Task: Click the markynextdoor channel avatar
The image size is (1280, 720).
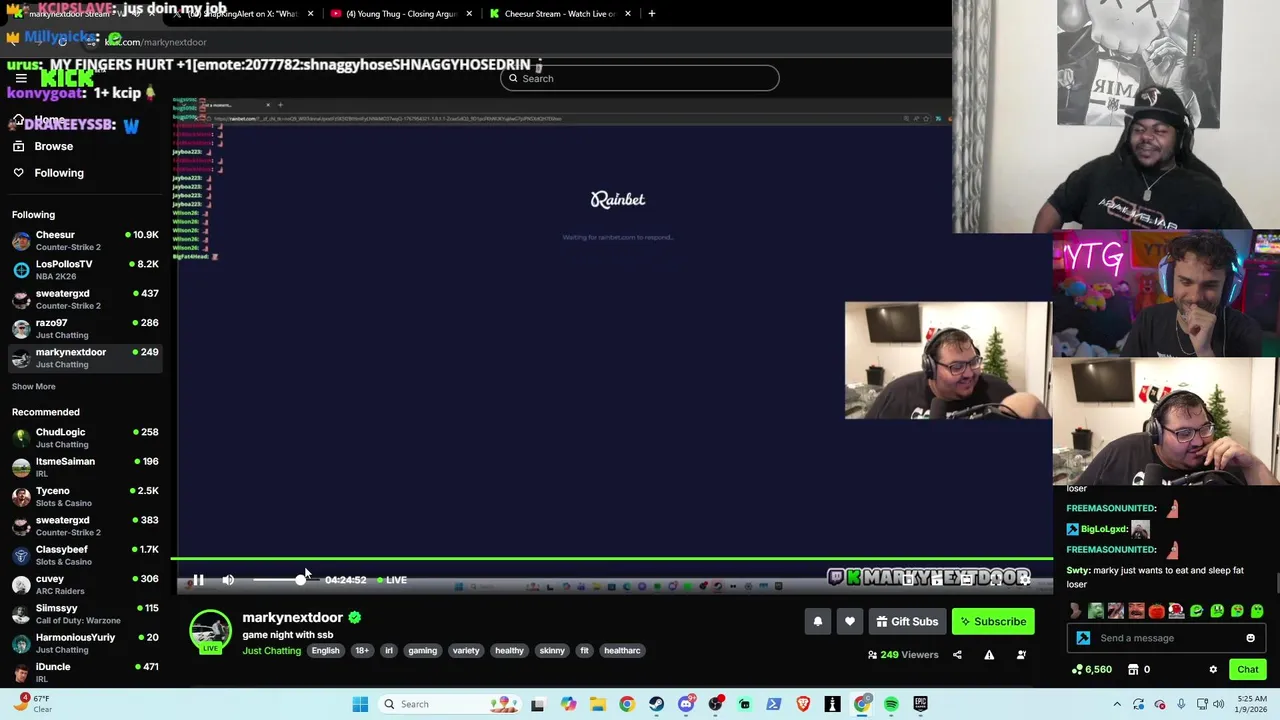Action: click(210, 632)
